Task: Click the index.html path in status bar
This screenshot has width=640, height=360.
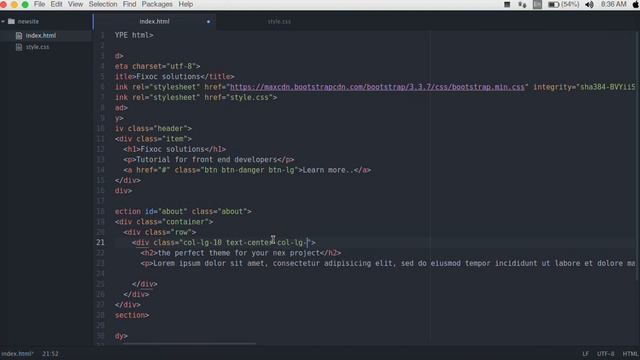Action: (x=17, y=354)
